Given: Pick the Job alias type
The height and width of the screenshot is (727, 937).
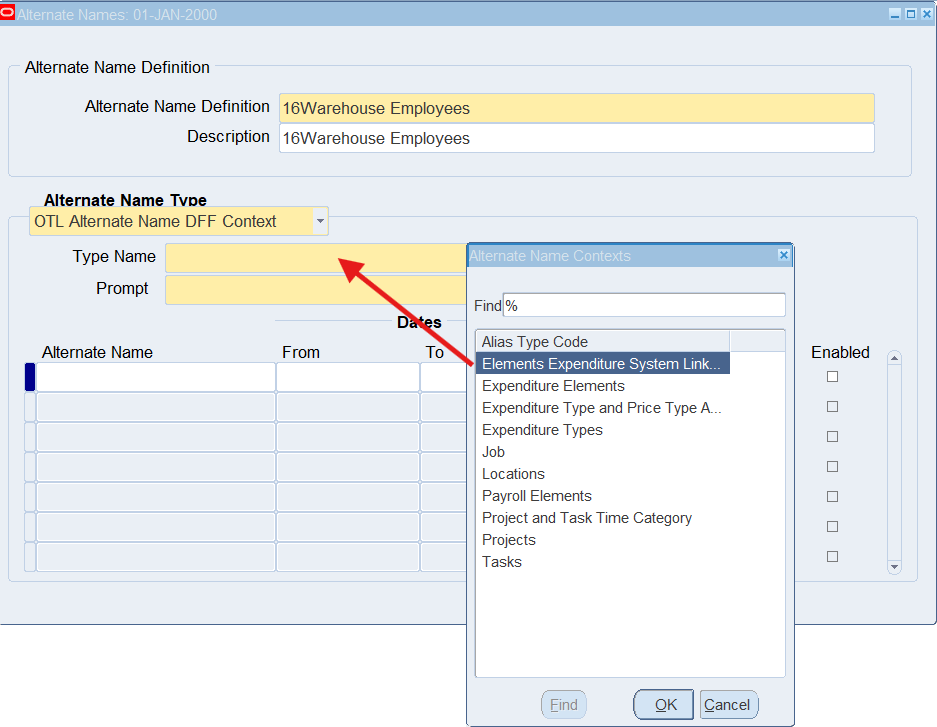Looking at the screenshot, I should point(494,452).
